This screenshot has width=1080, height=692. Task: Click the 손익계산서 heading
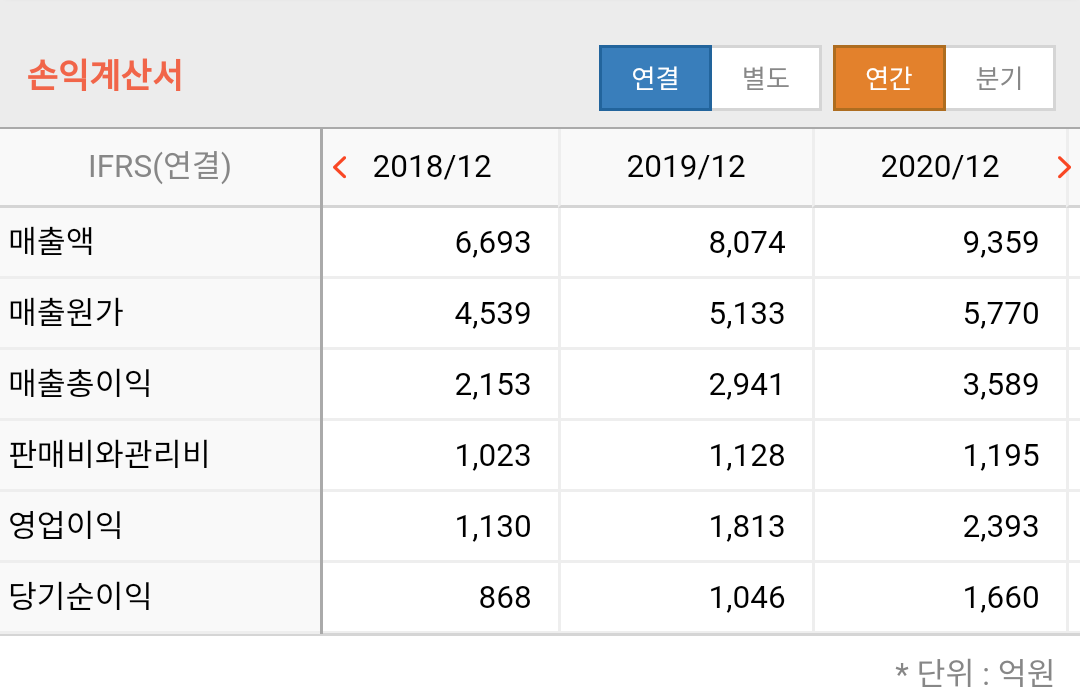coord(105,74)
